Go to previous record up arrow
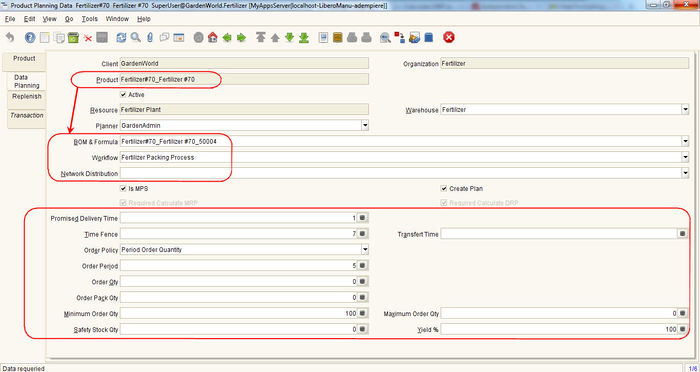700x372 pixels. coord(275,38)
